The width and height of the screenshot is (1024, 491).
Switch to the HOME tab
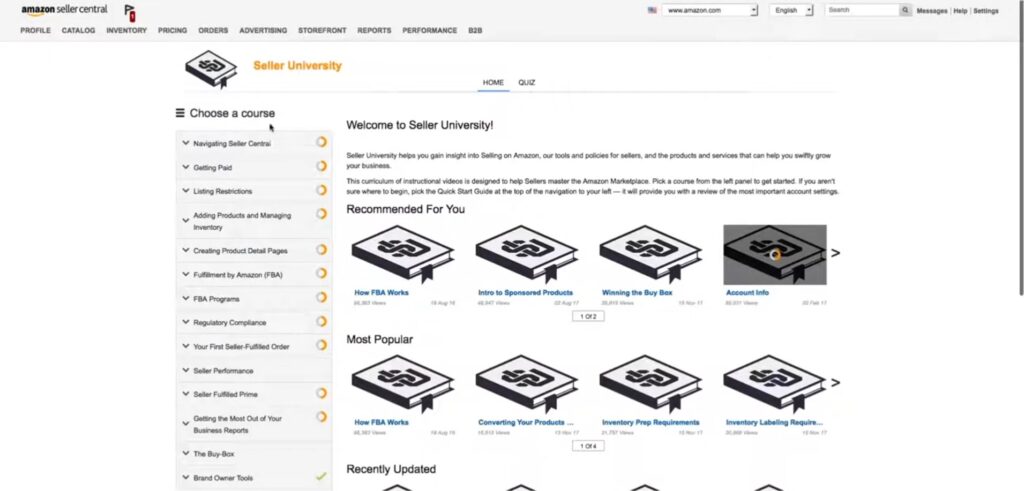click(493, 83)
